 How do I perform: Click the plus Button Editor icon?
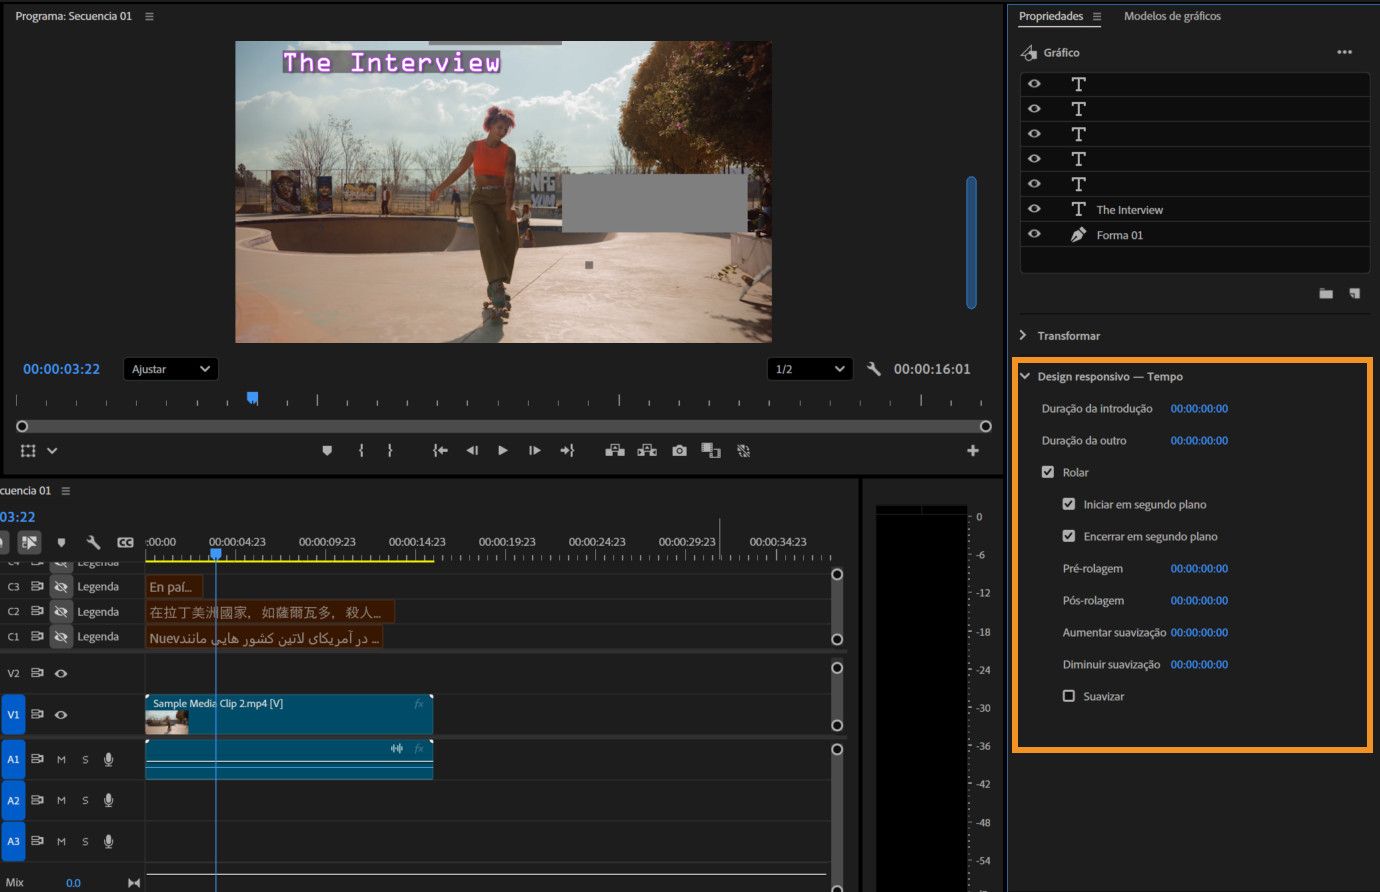pos(972,451)
